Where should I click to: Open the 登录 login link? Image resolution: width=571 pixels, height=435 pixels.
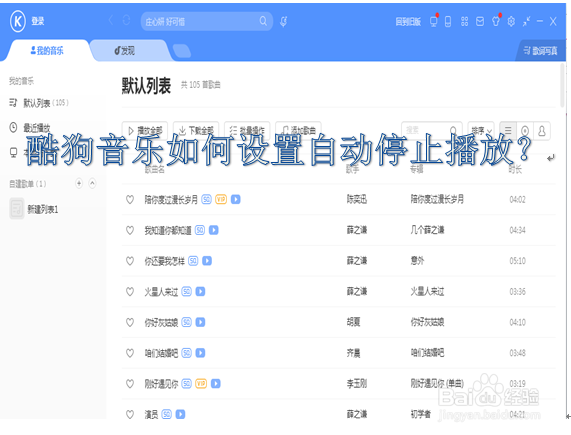point(38,21)
